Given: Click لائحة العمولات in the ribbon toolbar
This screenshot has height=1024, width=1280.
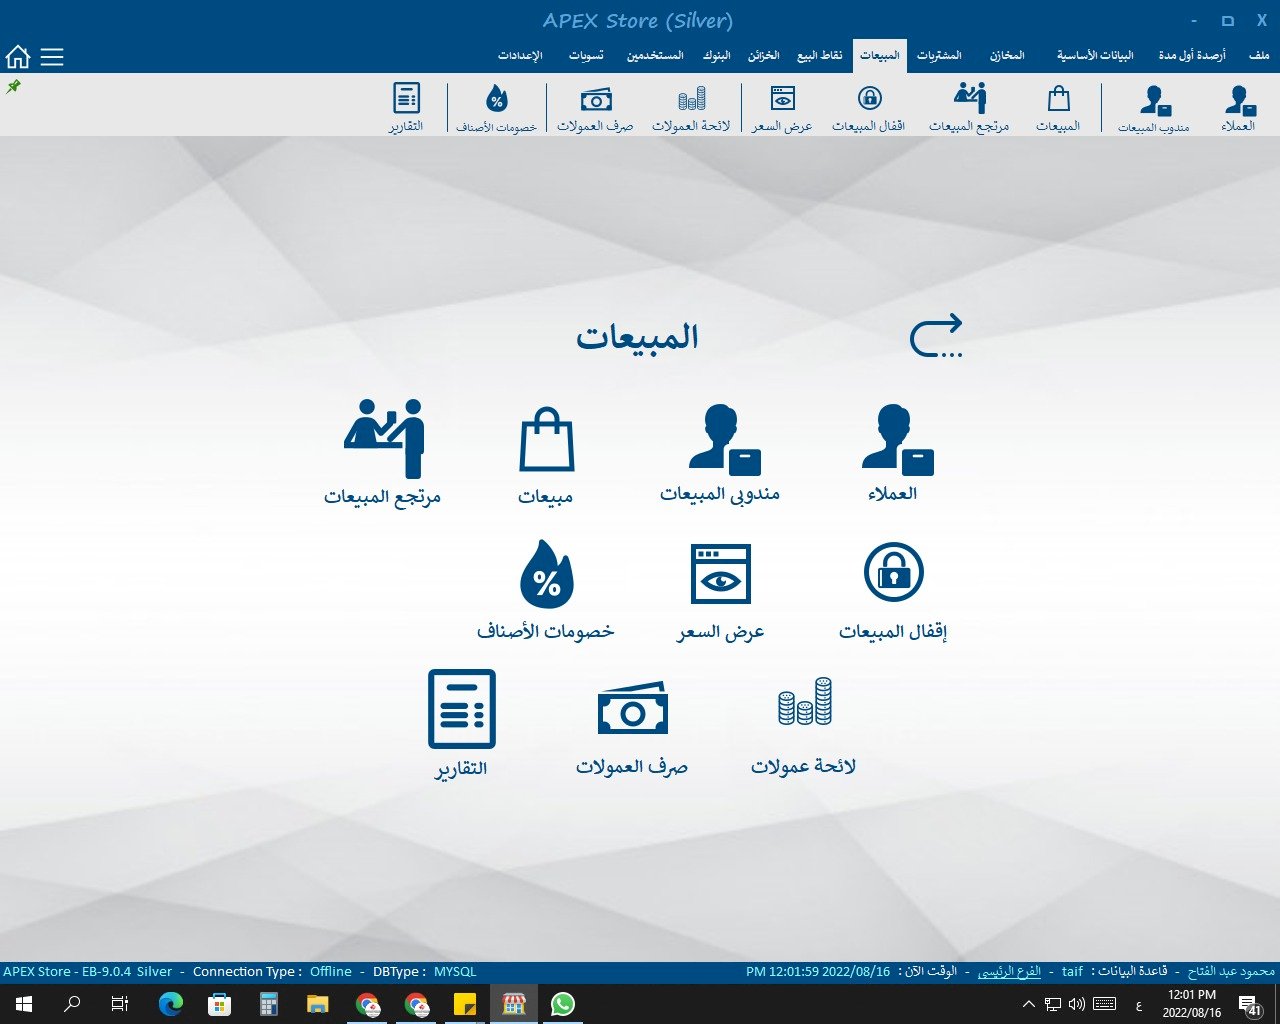Looking at the screenshot, I should pyautogui.click(x=691, y=108).
